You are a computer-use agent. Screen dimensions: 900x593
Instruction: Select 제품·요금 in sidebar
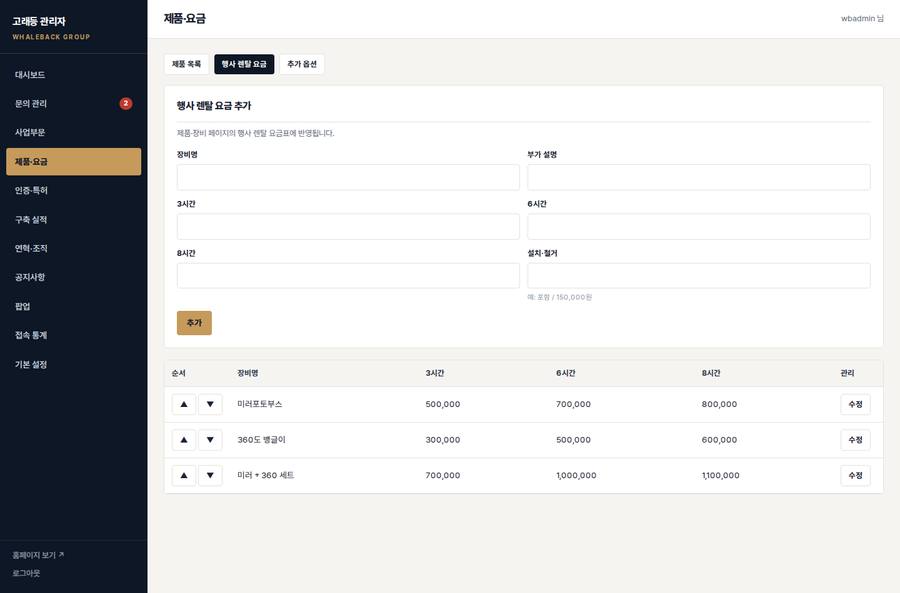click(73, 162)
